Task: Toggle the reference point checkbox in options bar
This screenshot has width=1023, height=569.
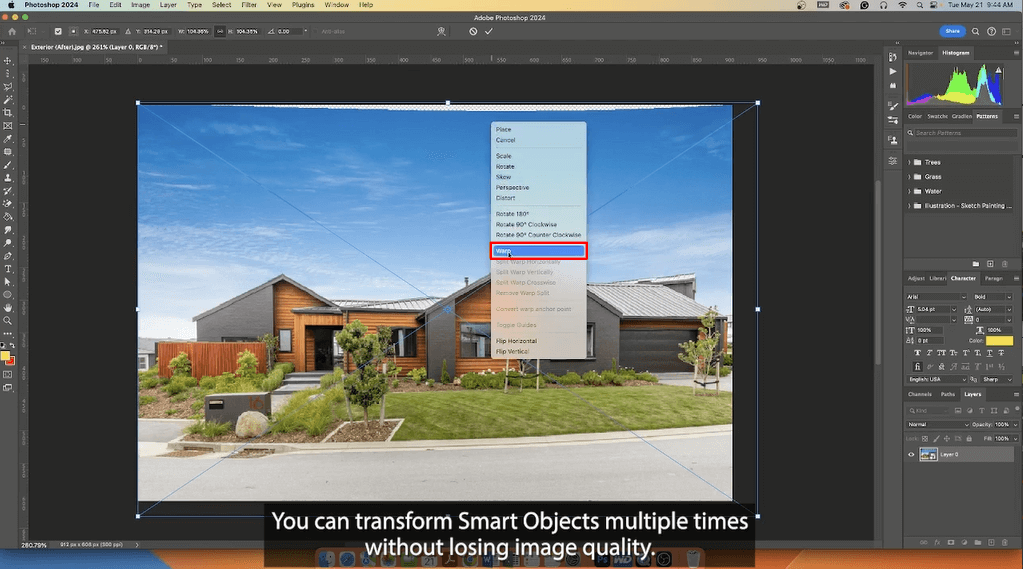Action: click(58, 31)
